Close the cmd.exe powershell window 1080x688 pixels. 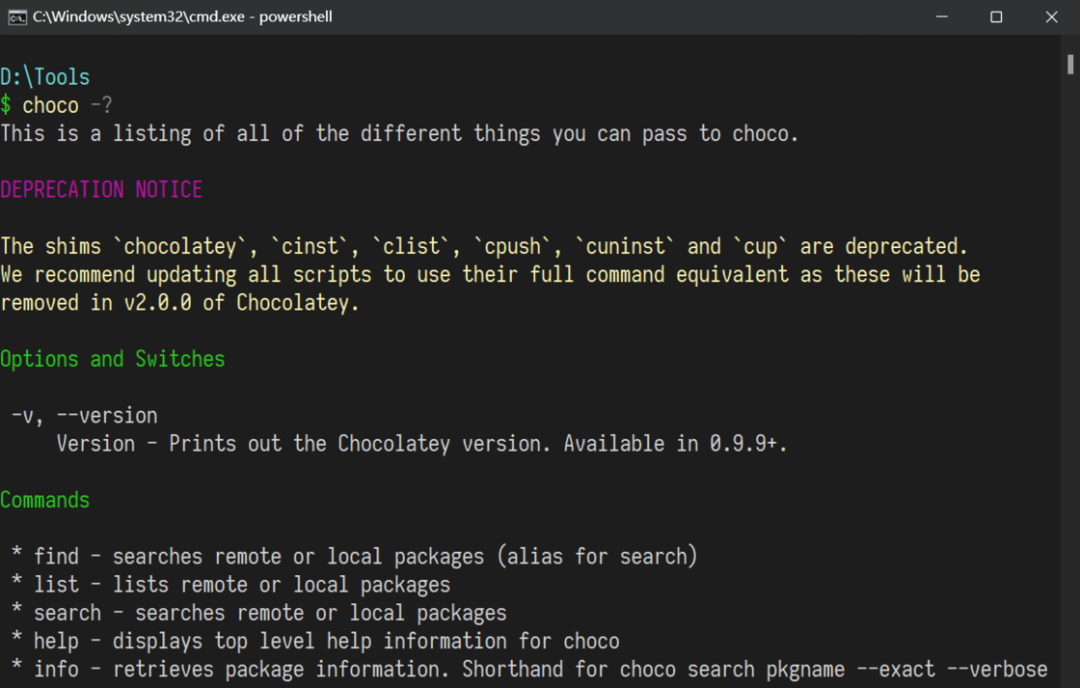pos(1051,17)
